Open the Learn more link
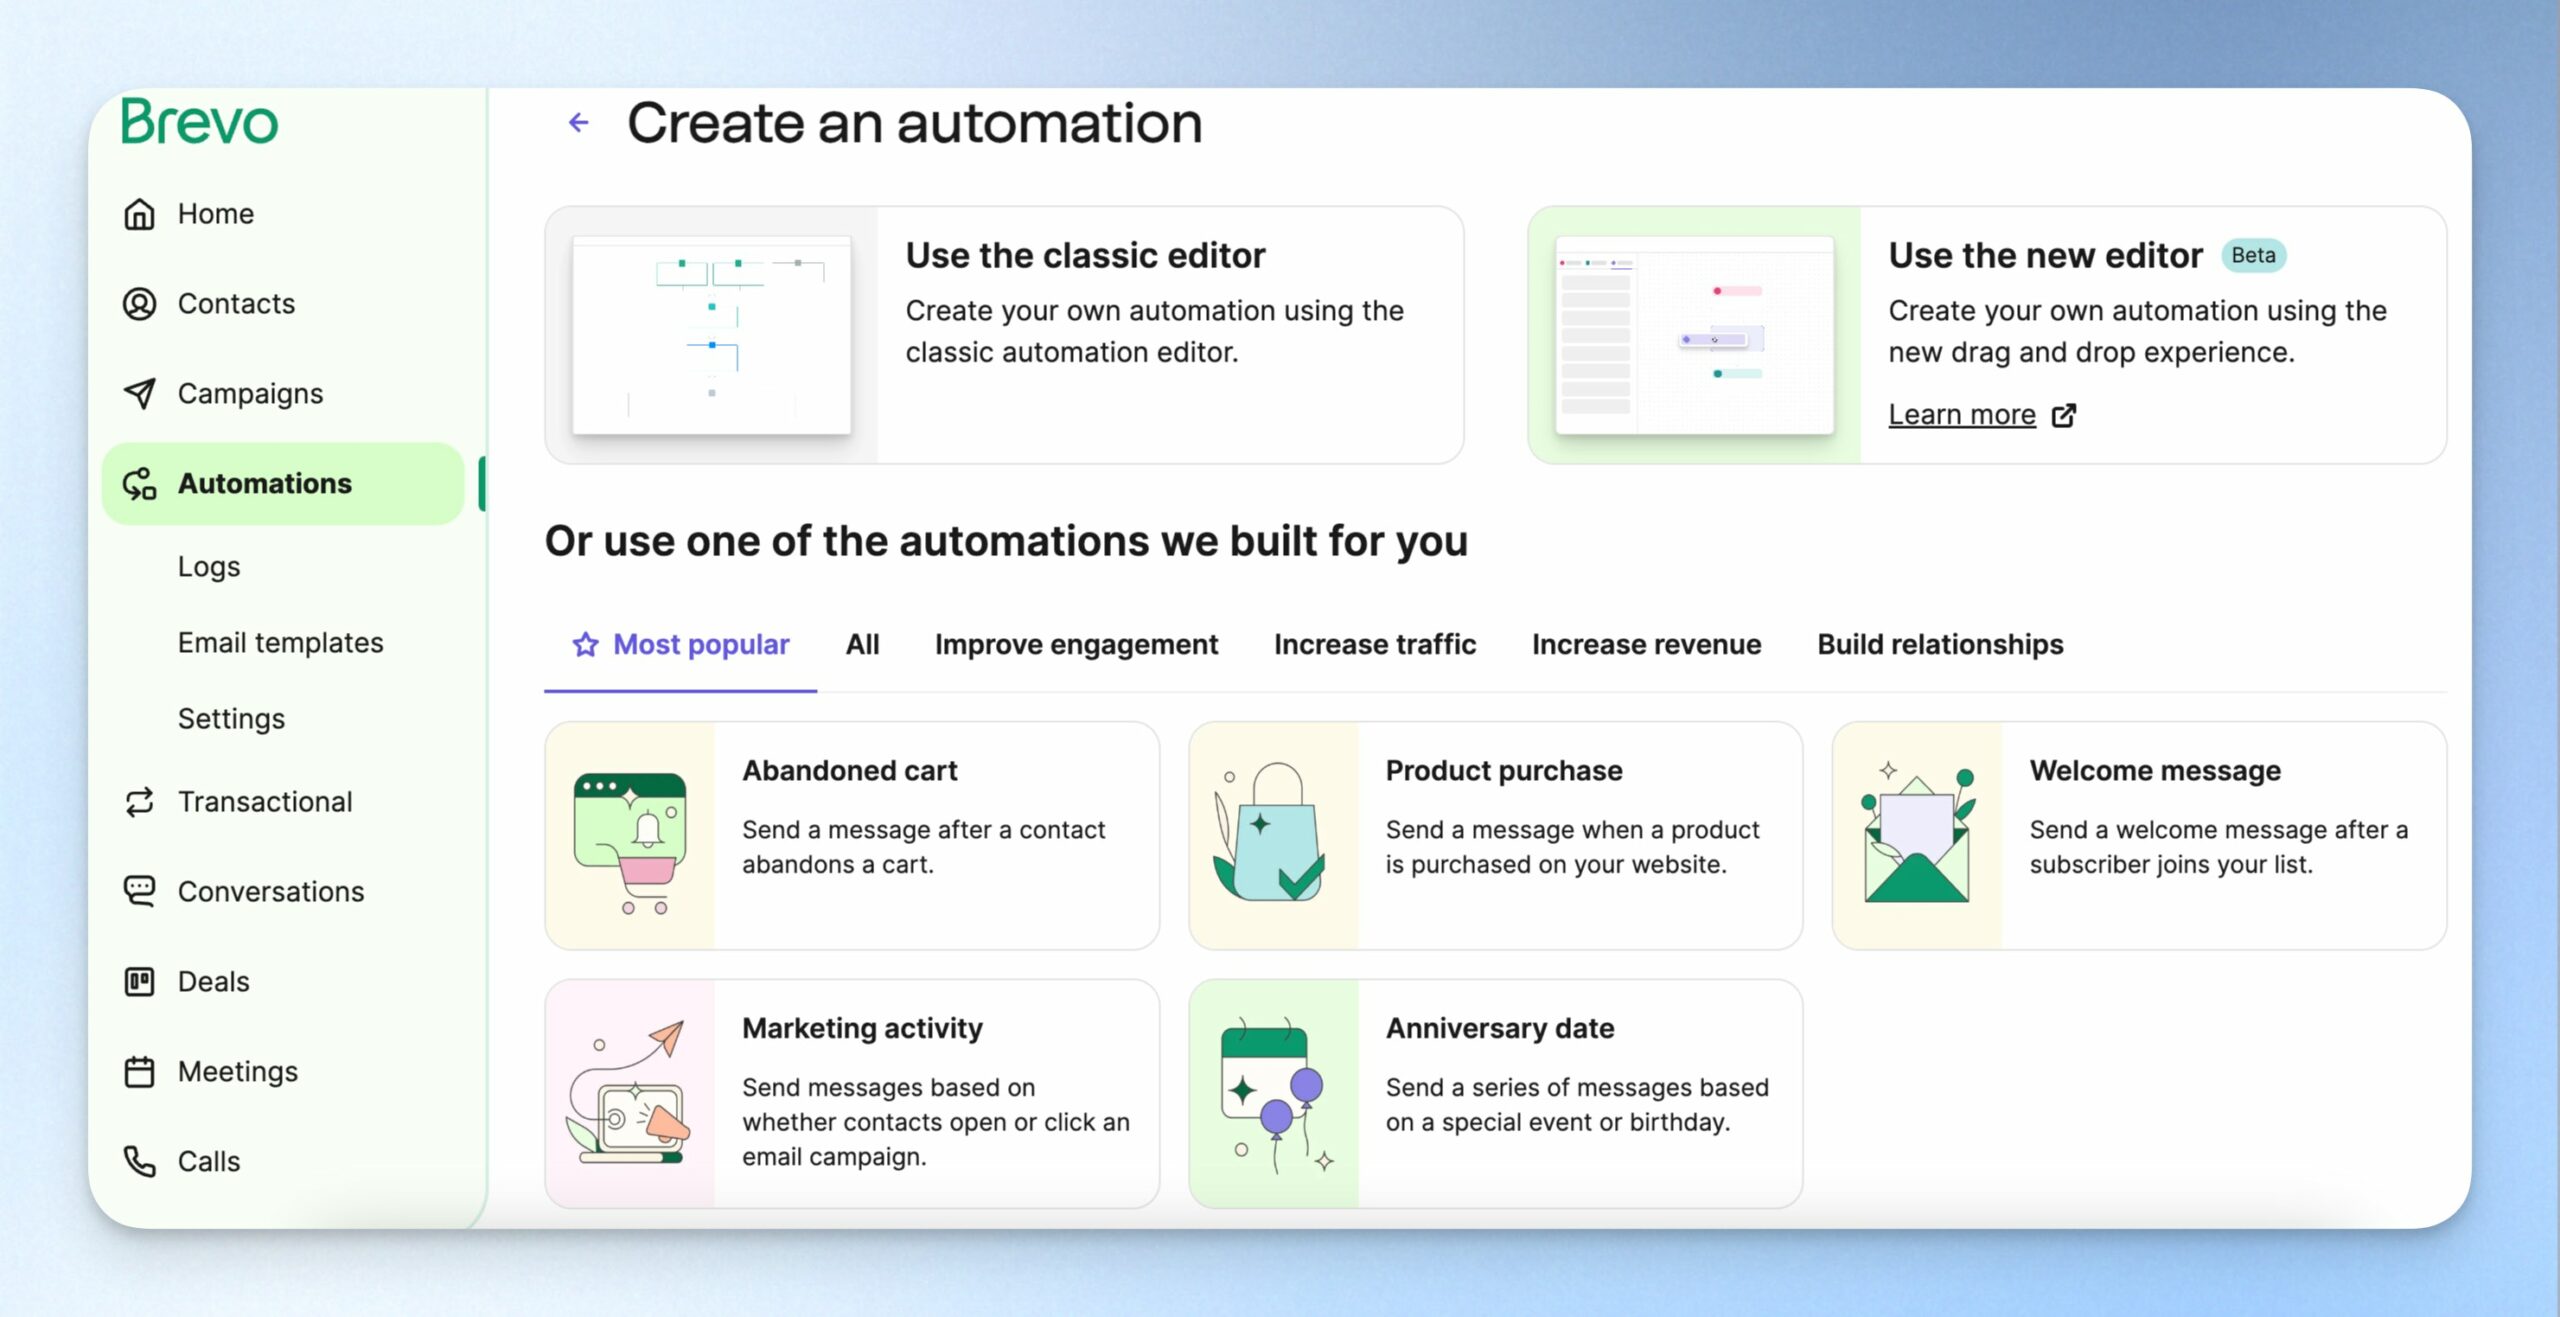The height and width of the screenshot is (1317, 2560). pos(1961,415)
